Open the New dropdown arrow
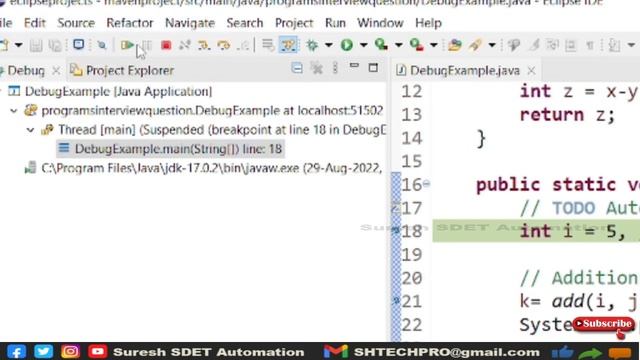640x360 pixels. click(18, 45)
